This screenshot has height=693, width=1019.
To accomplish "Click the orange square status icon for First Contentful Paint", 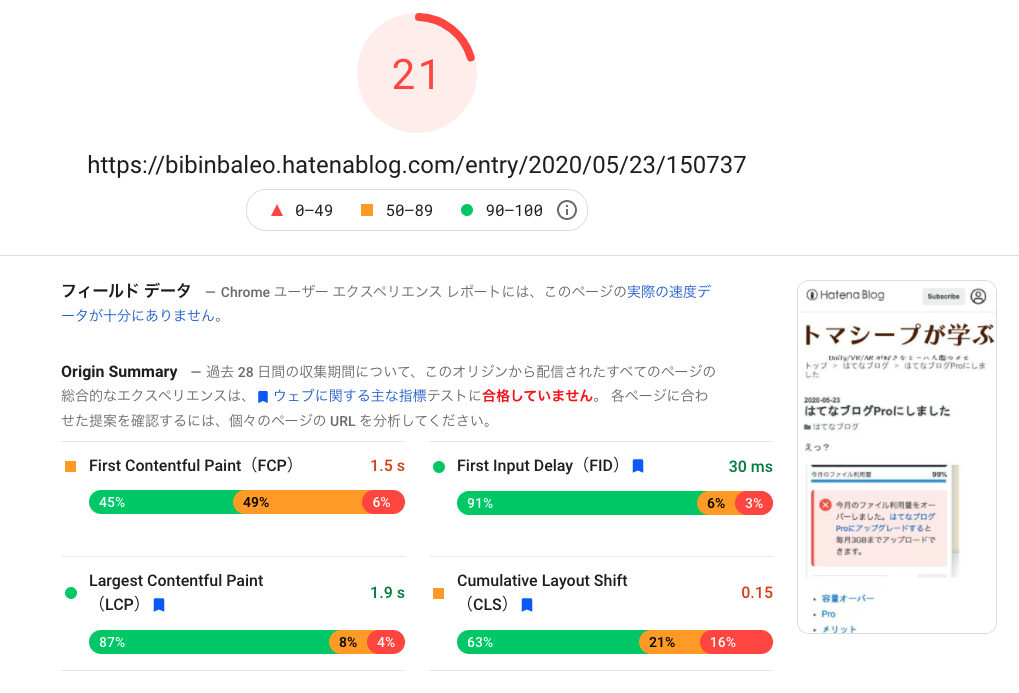I will (68, 465).
